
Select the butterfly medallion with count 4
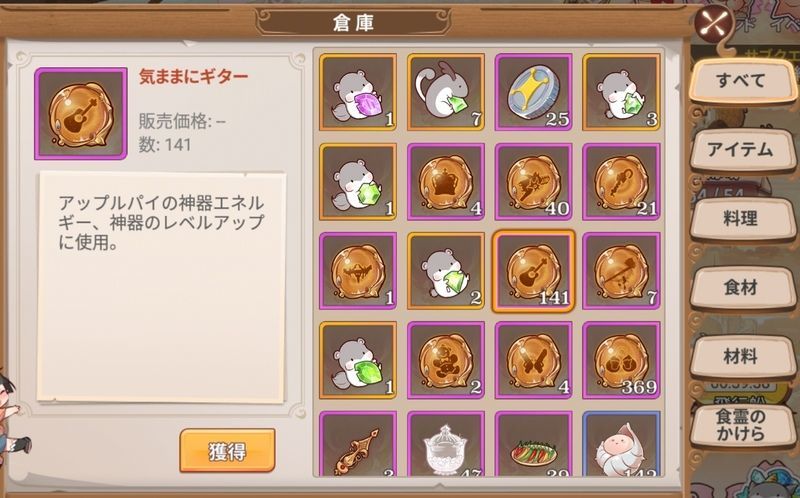click(x=534, y=360)
